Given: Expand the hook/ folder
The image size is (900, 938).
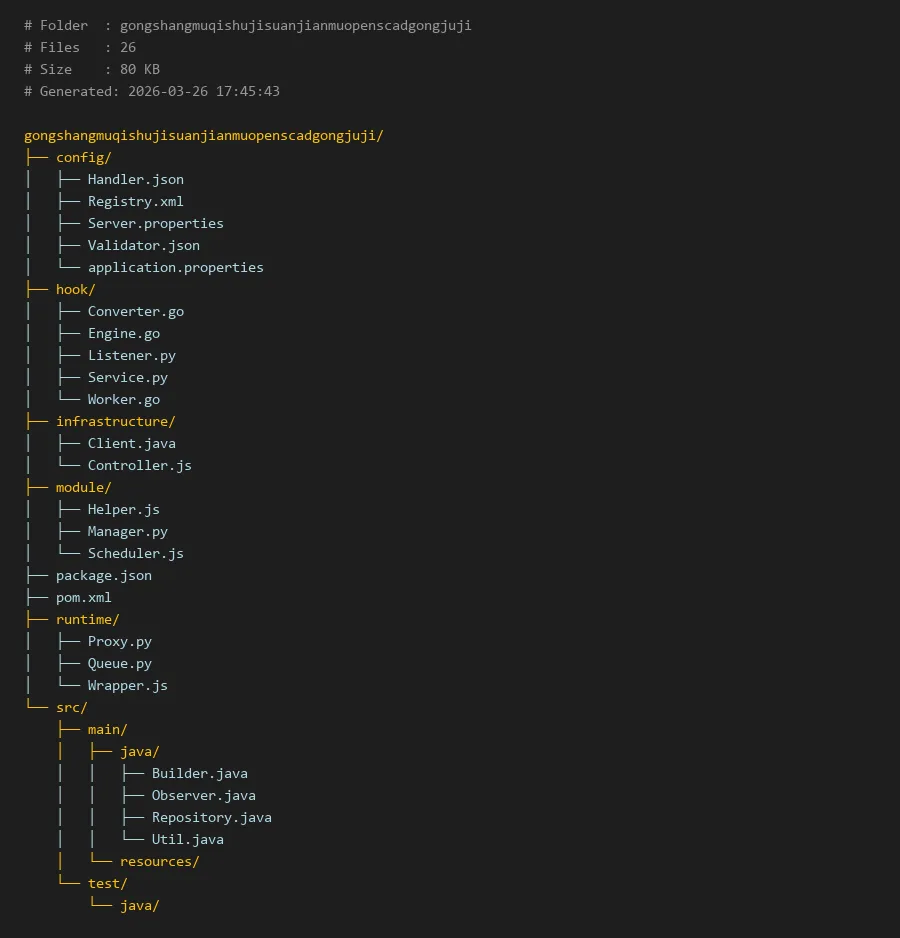Looking at the screenshot, I should click(x=75, y=289).
